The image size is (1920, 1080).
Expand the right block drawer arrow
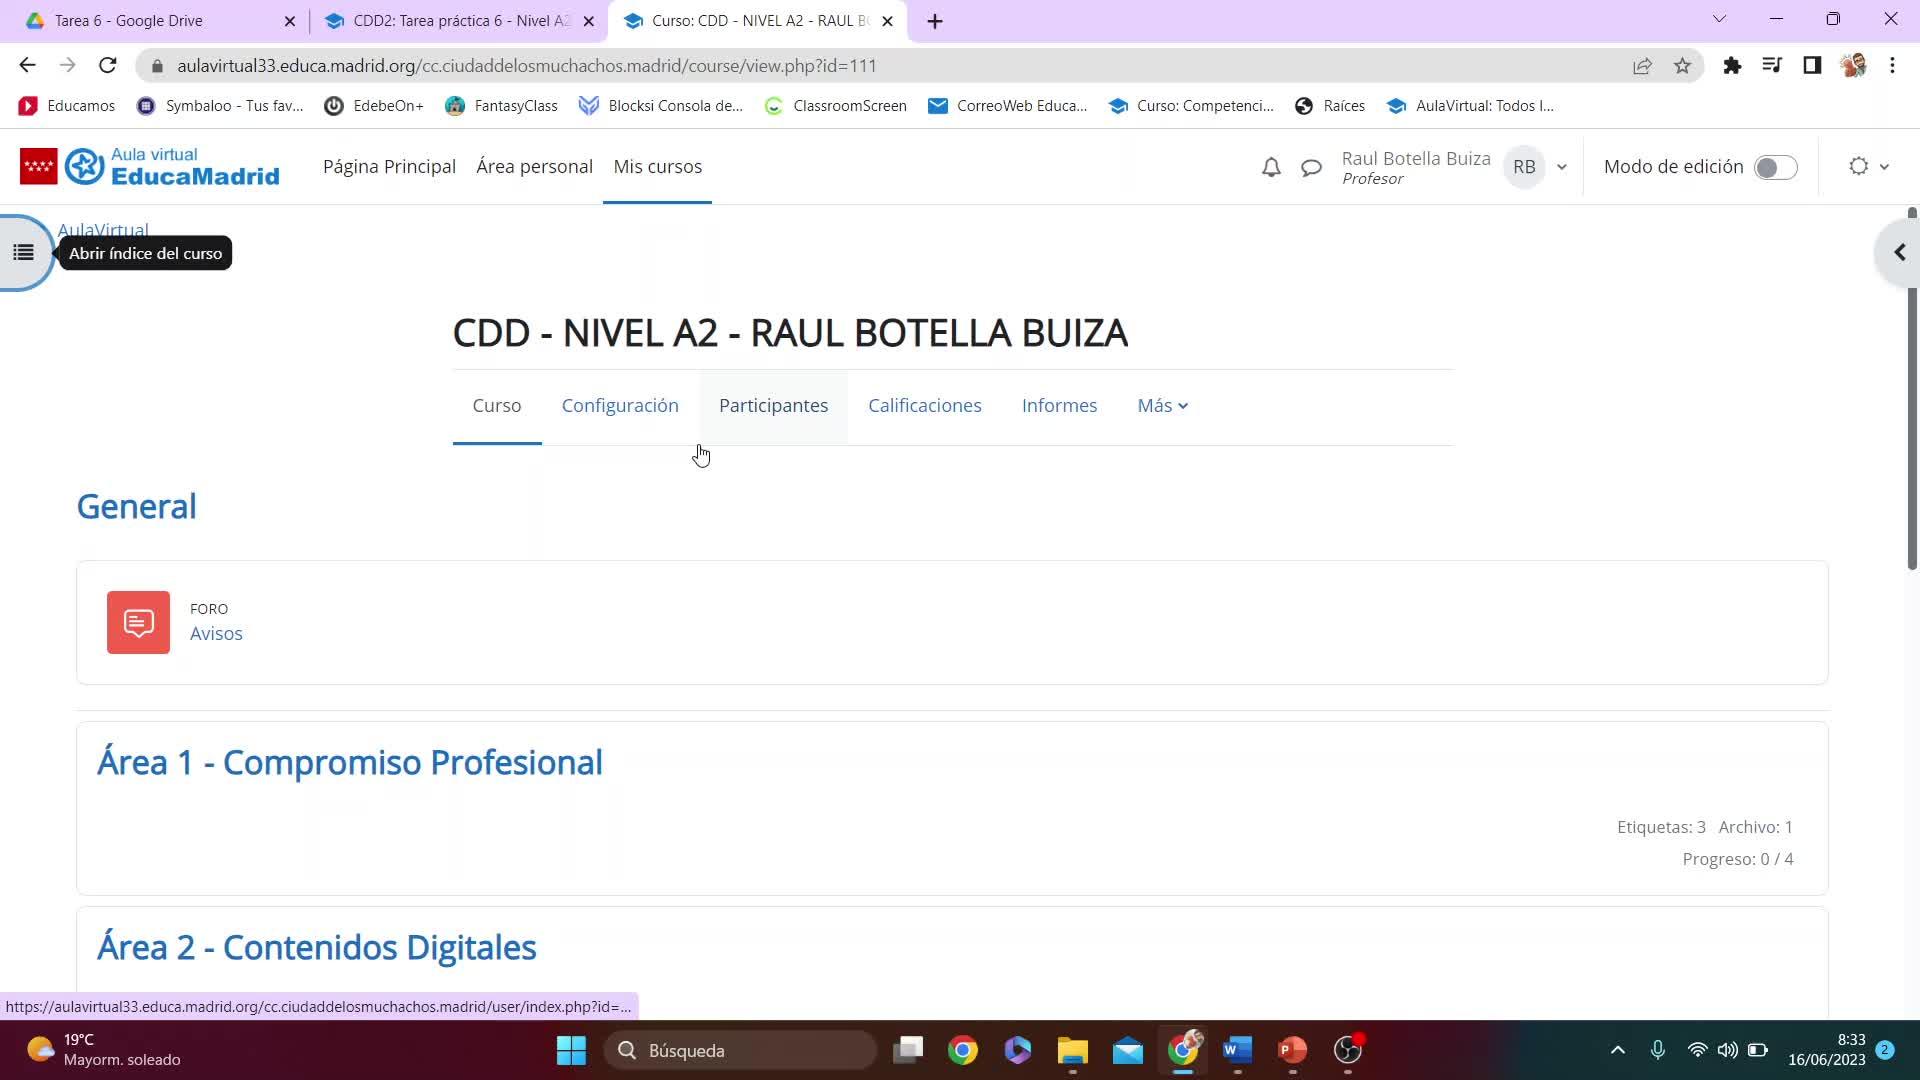(1899, 253)
